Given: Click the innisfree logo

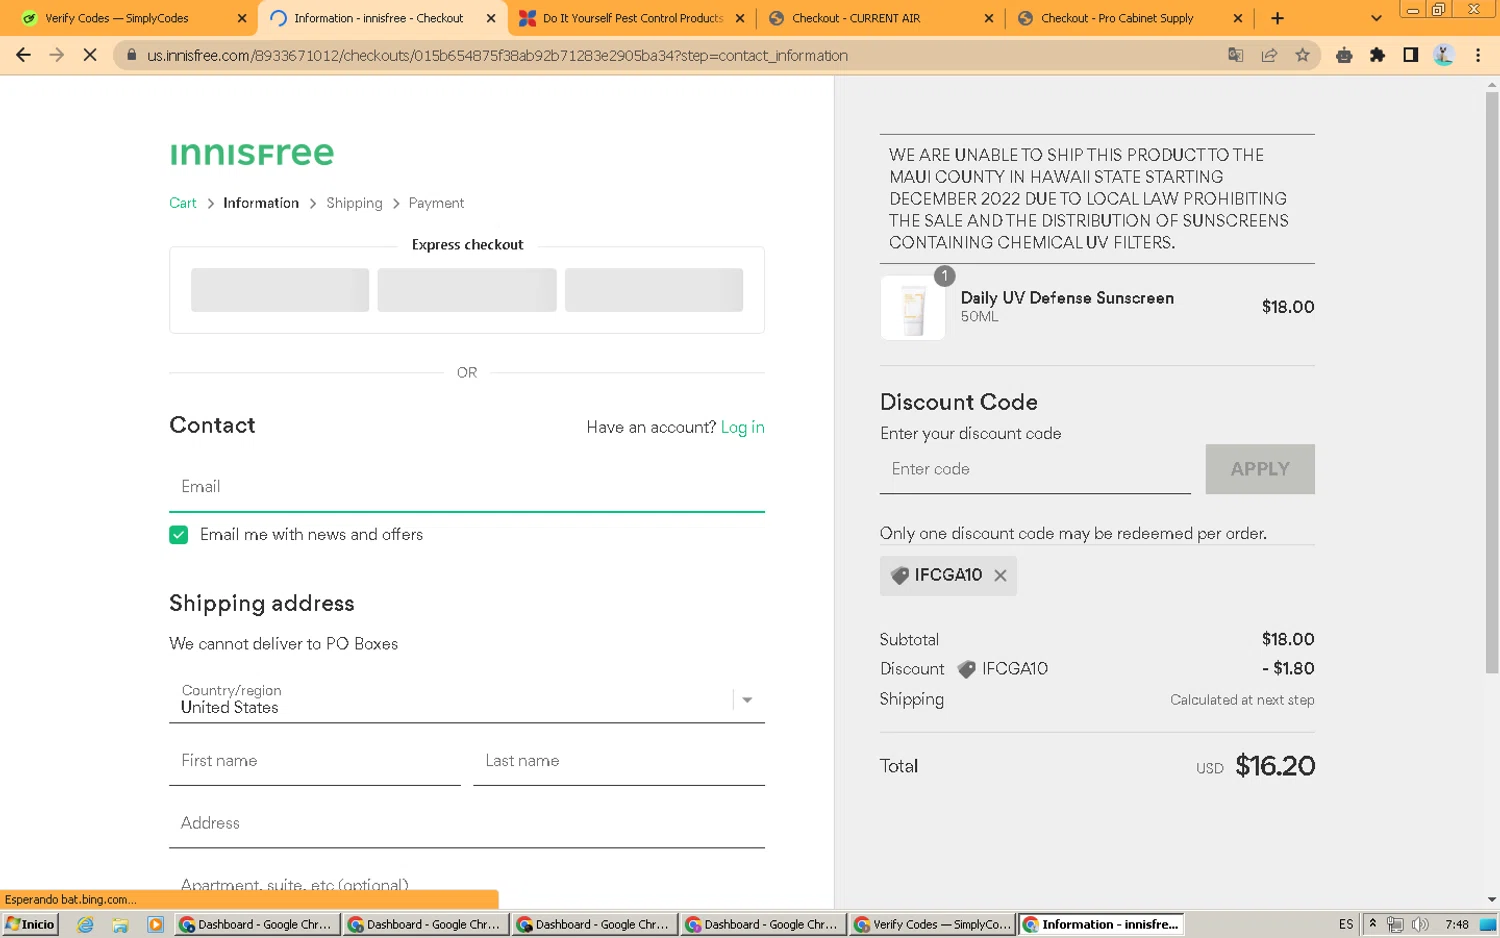Looking at the screenshot, I should (x=251, y=153).
